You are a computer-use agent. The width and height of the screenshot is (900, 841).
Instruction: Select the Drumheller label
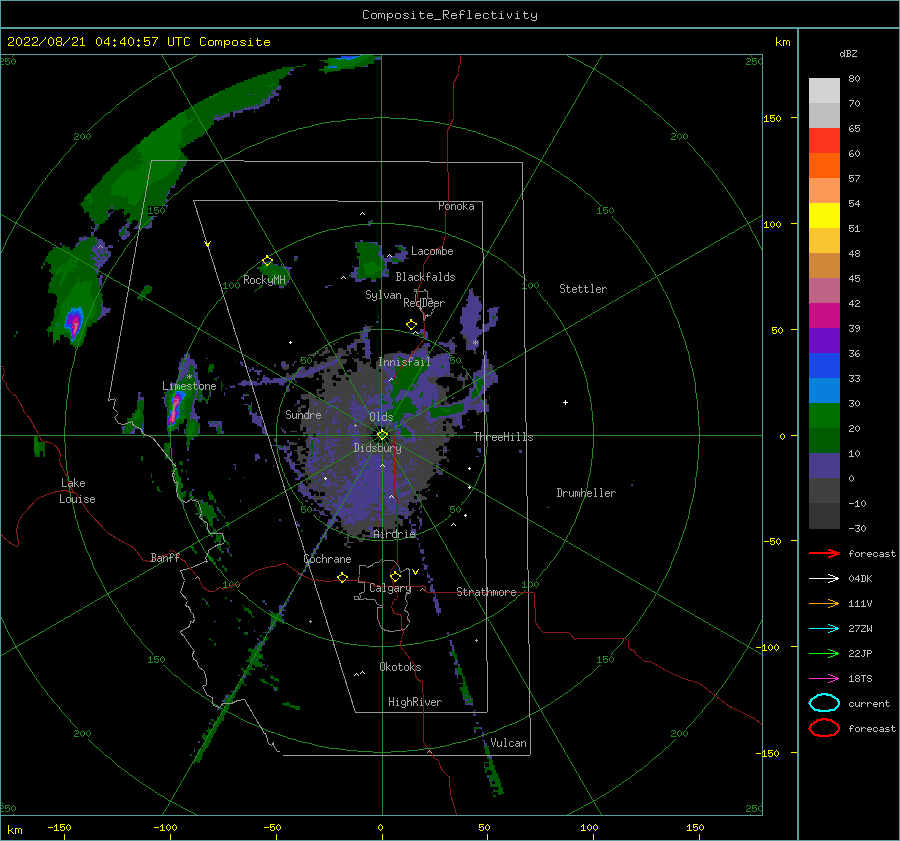586,493
